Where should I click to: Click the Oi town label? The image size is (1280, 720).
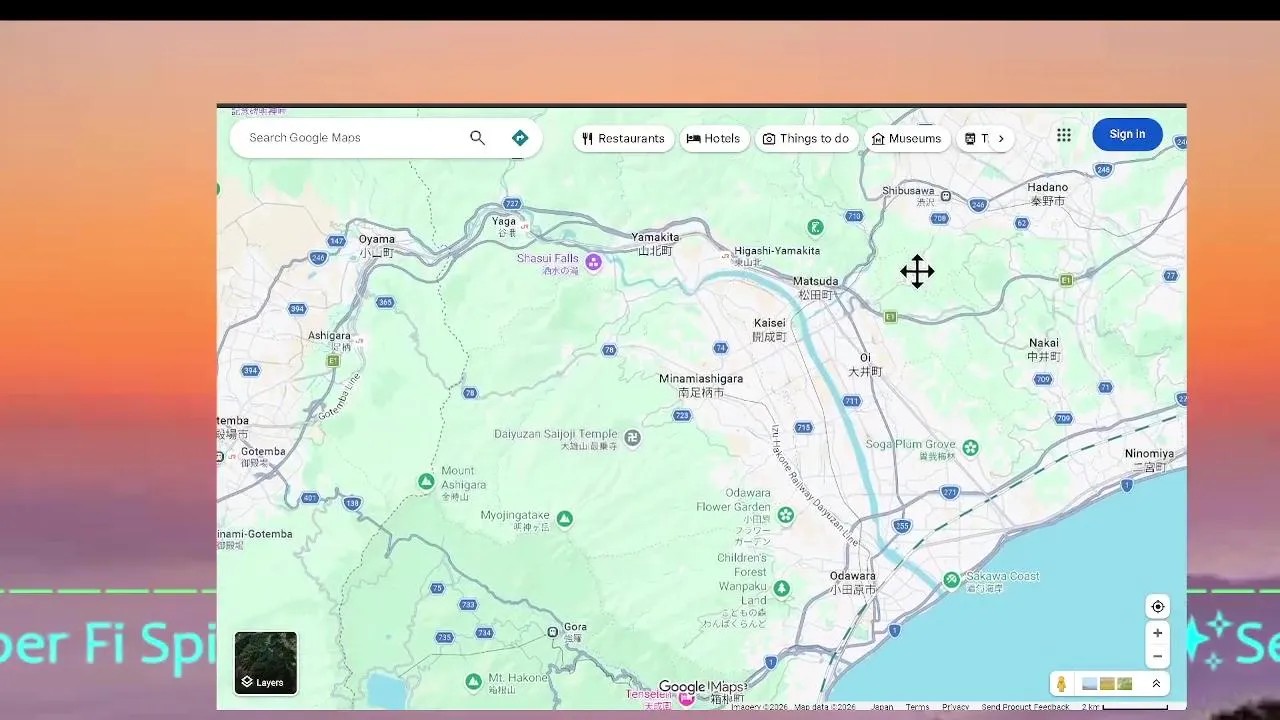pos(865,364)
